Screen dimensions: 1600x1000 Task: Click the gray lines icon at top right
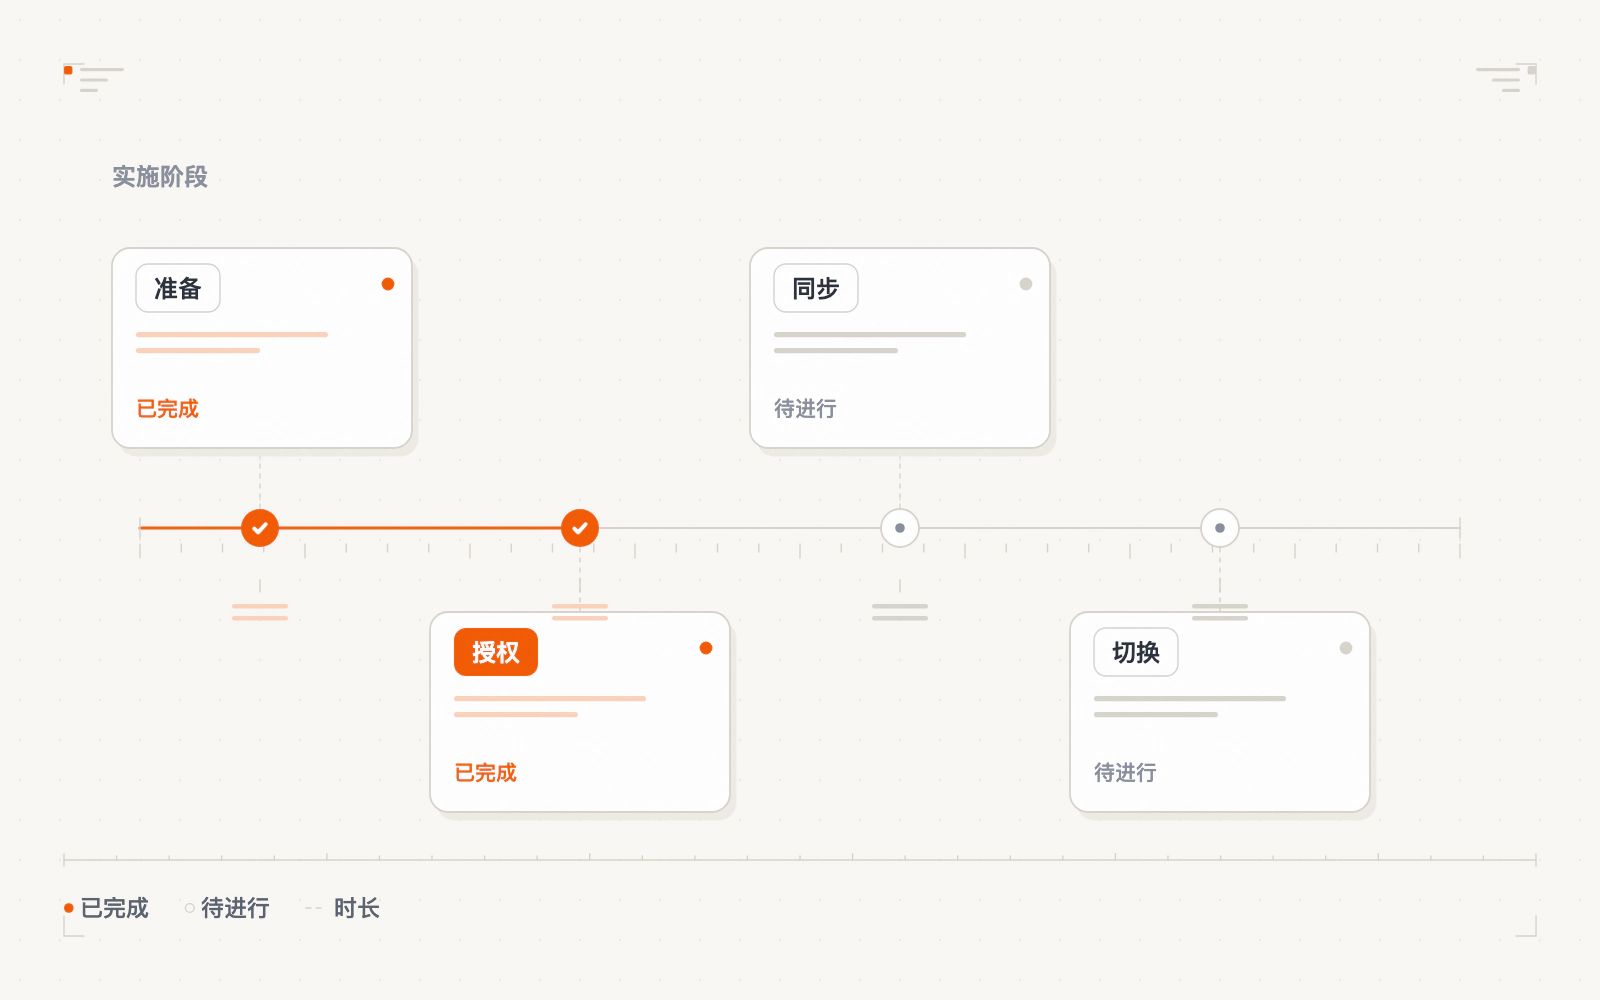pyautogui.click(x=1506, y=78)
